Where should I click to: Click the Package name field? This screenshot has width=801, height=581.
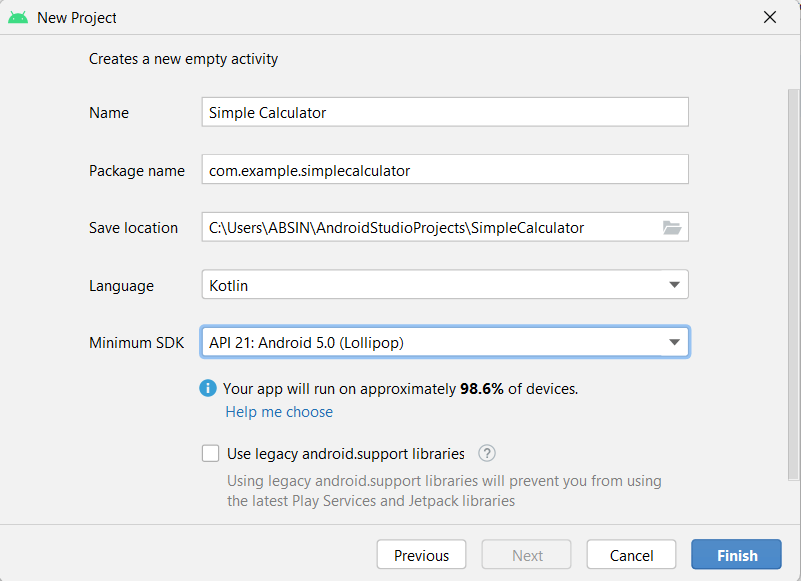point(445,169)
